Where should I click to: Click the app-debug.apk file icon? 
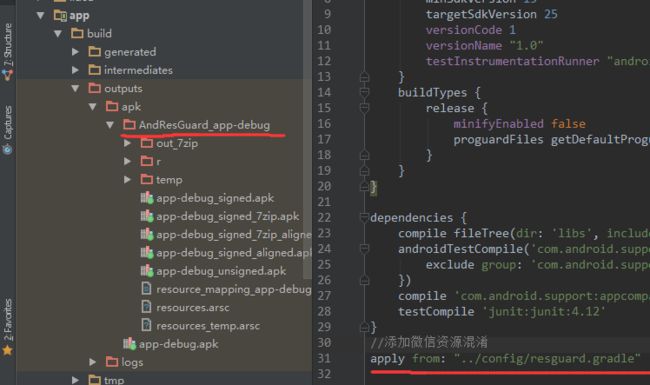pyautogui.click(x=129, y=344)
